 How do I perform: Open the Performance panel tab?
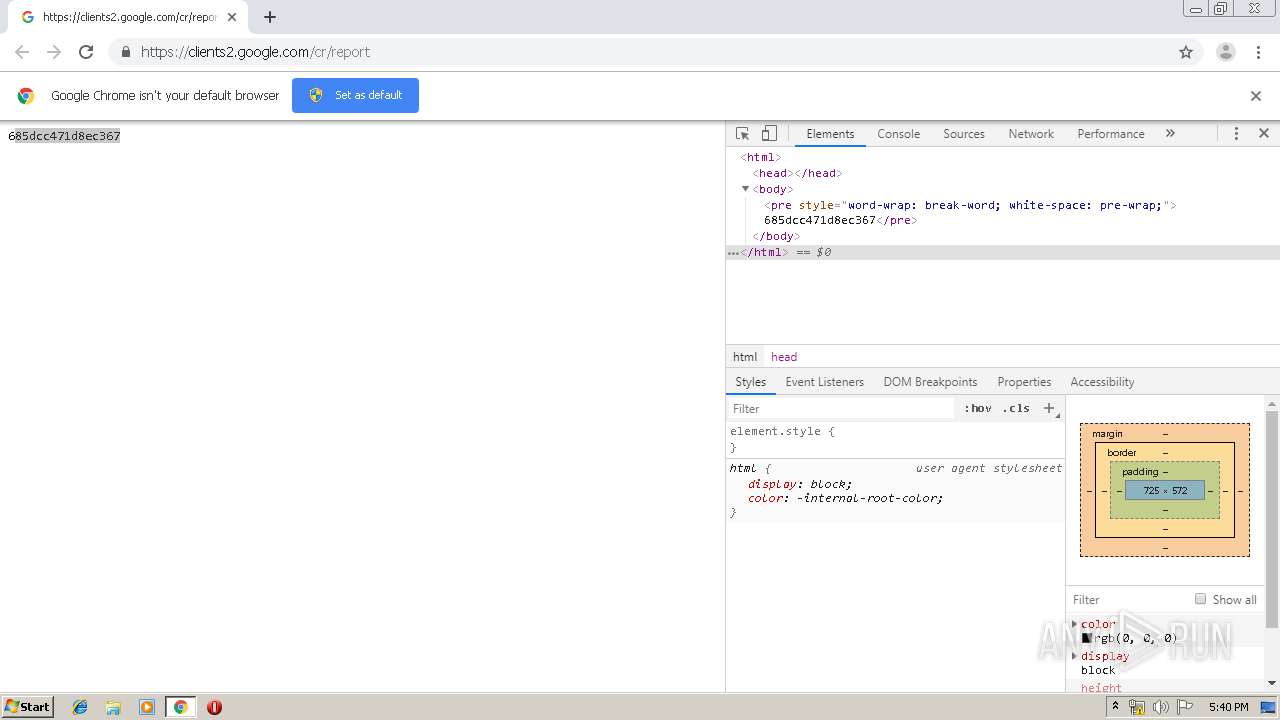[1111, 134]
